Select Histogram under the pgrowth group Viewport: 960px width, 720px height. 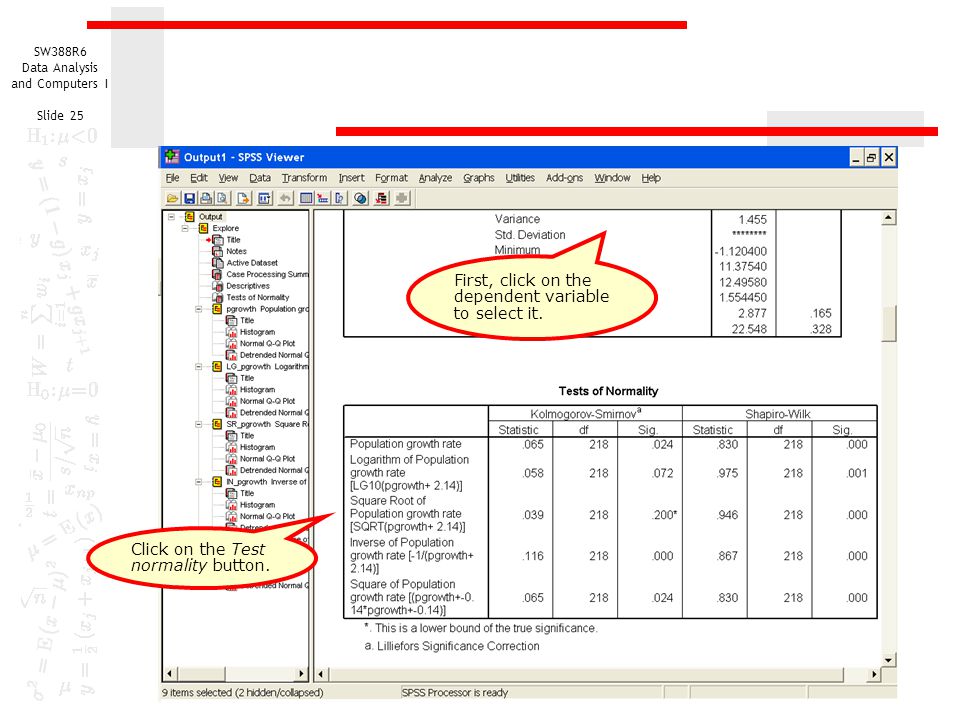click(x=257, y=332)
